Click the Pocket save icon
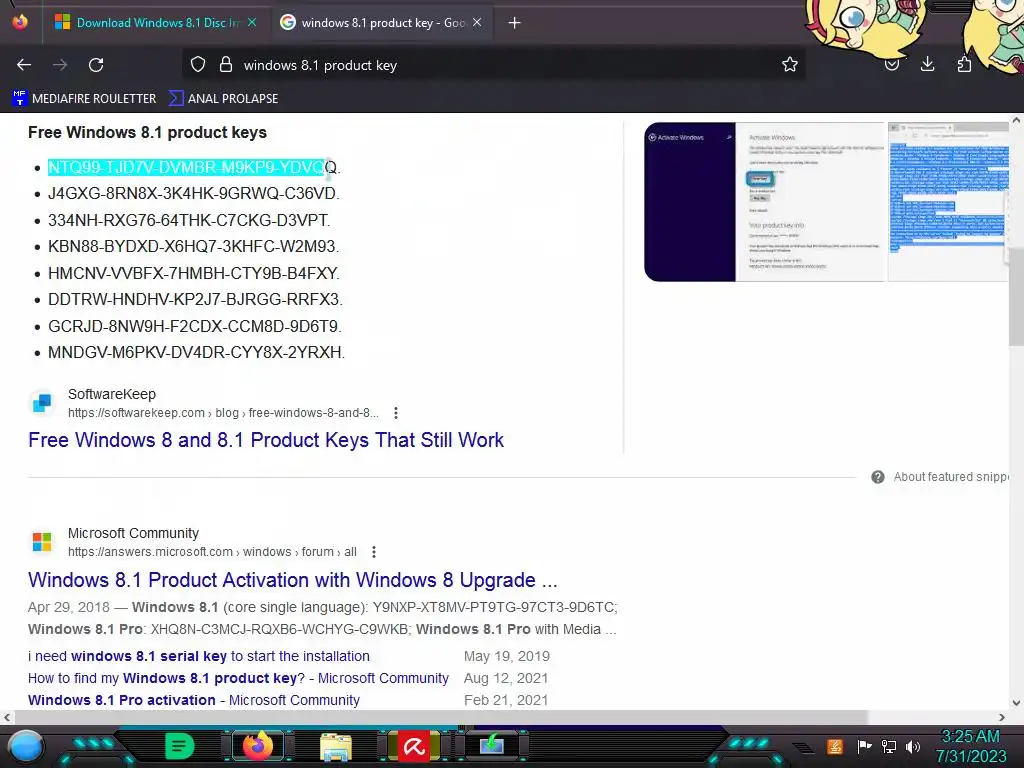Image resolution: width=1024 pixels, height=768 pixels. point(892,65)
